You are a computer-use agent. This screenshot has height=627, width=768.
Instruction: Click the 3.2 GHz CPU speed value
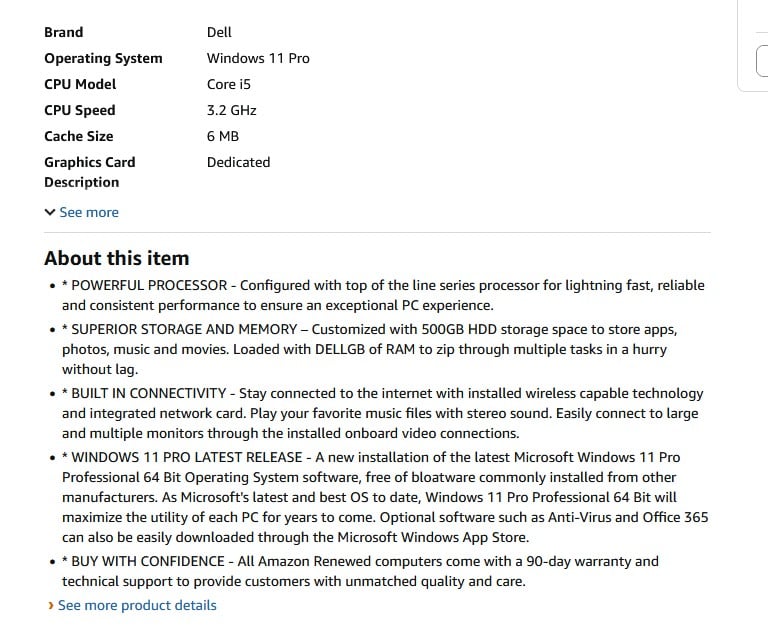coord(232,110)
